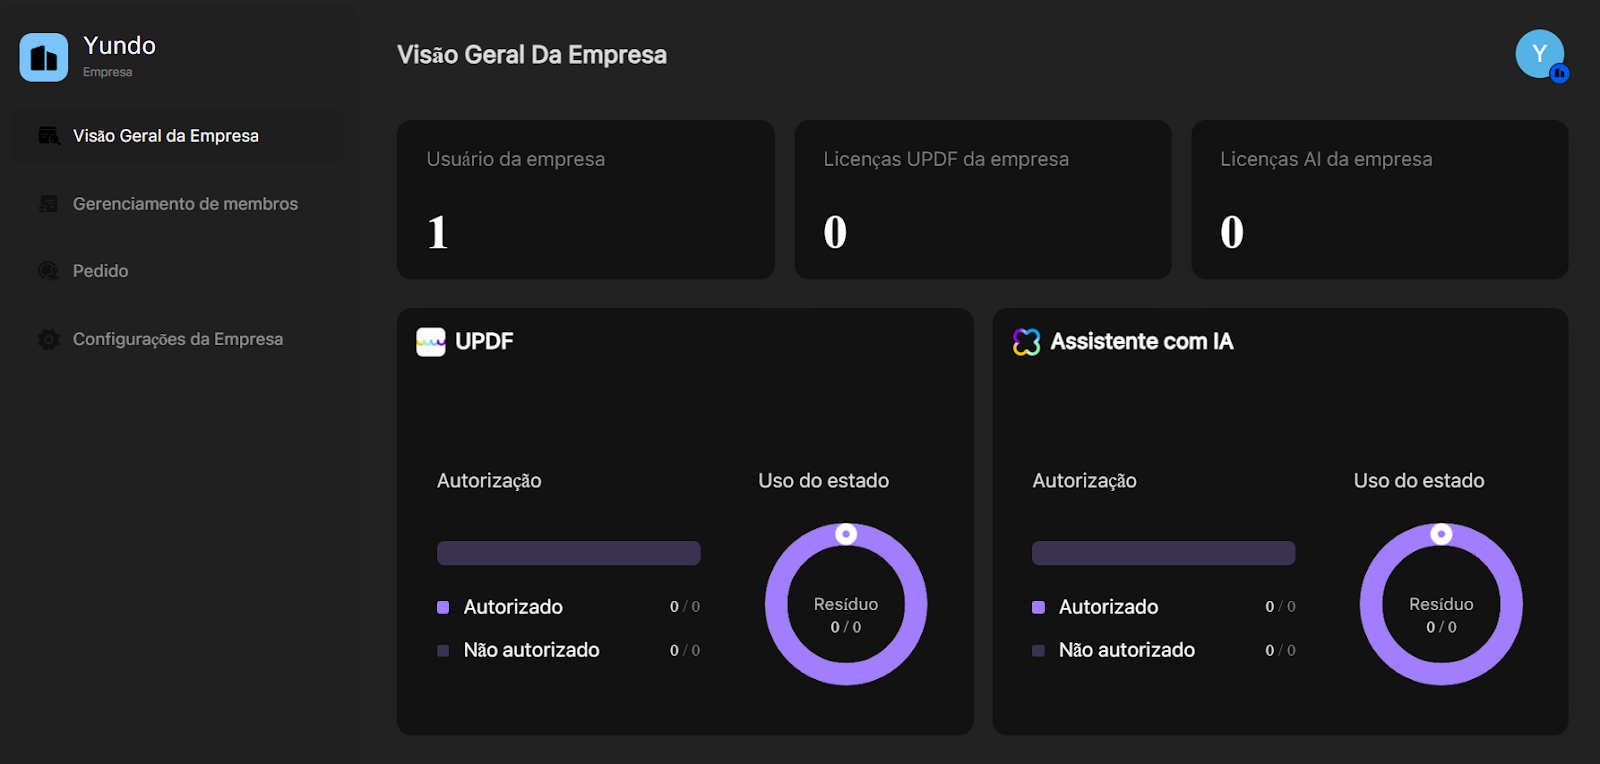Switch to the Pedido section
The height and width of the screenshot is (764, 1600).
pos(100,270)
